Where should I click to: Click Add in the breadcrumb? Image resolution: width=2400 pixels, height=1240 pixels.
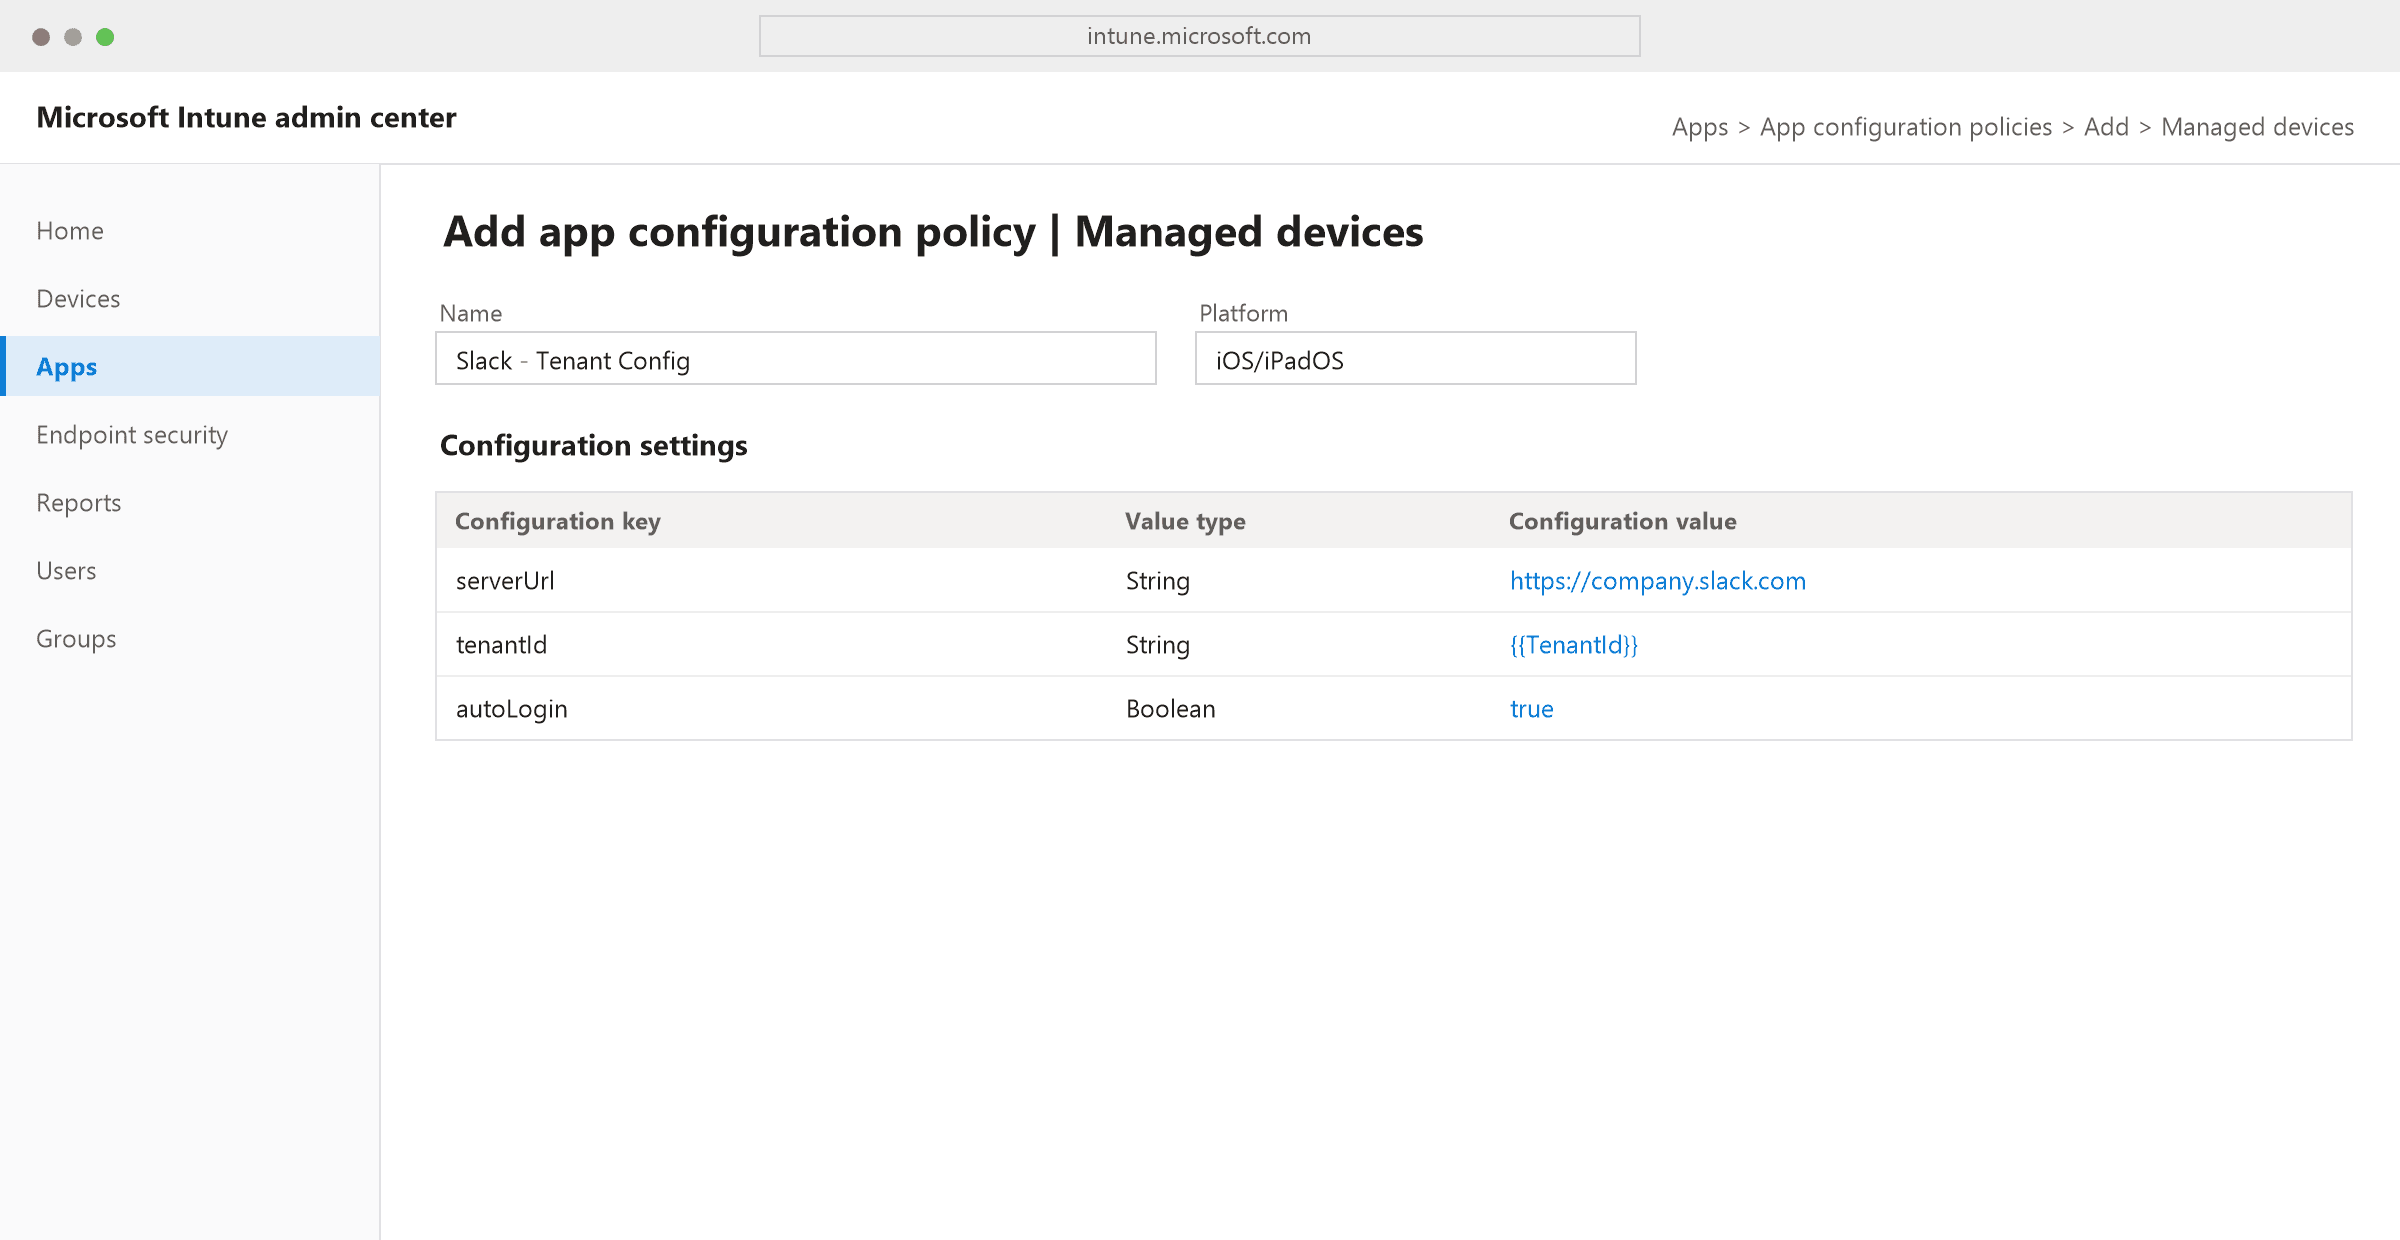point(2107,127)
